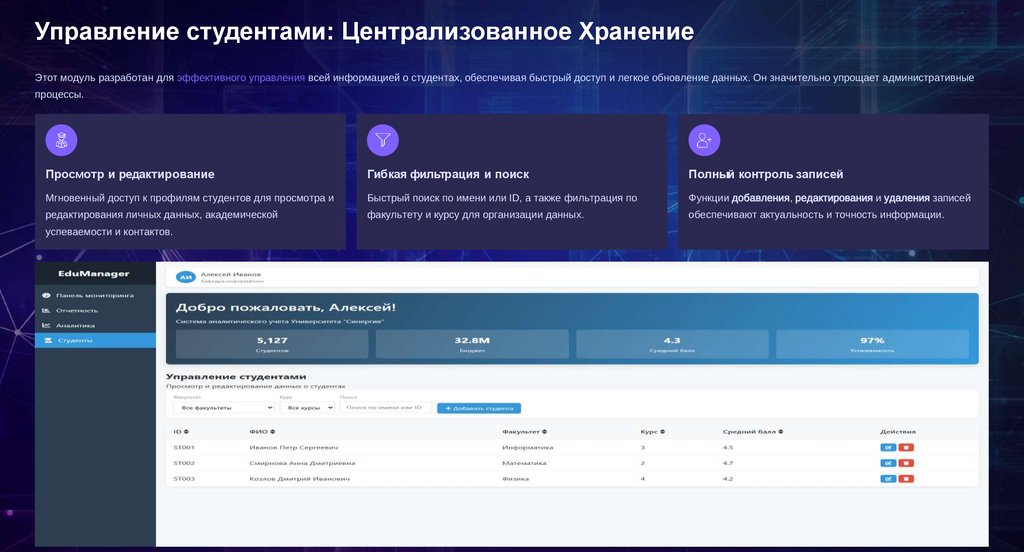1024x552 pixels.
Task: Click the эффективного управления link
Action: pyautogui.click(x=240, y=78)
